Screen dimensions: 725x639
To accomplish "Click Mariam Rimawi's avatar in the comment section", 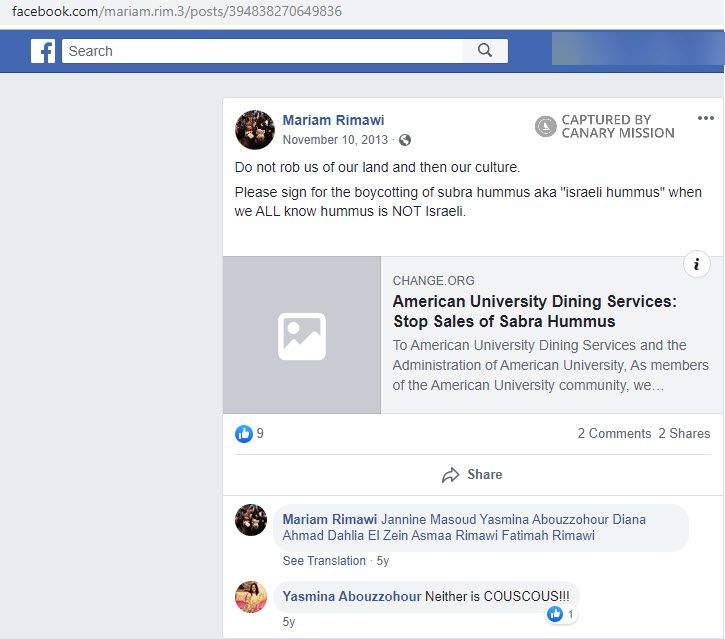I will click(251, 521).
